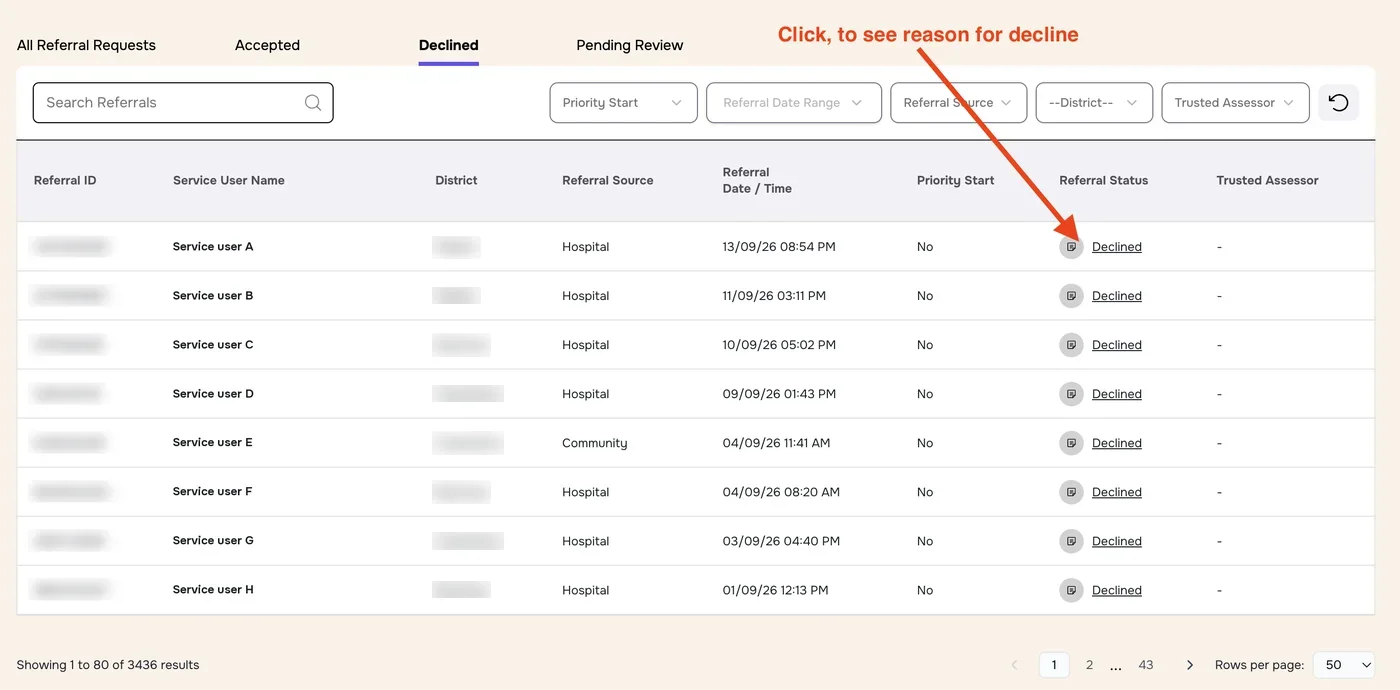Click the Showing 1 to 80 results text

click(108, 665)
